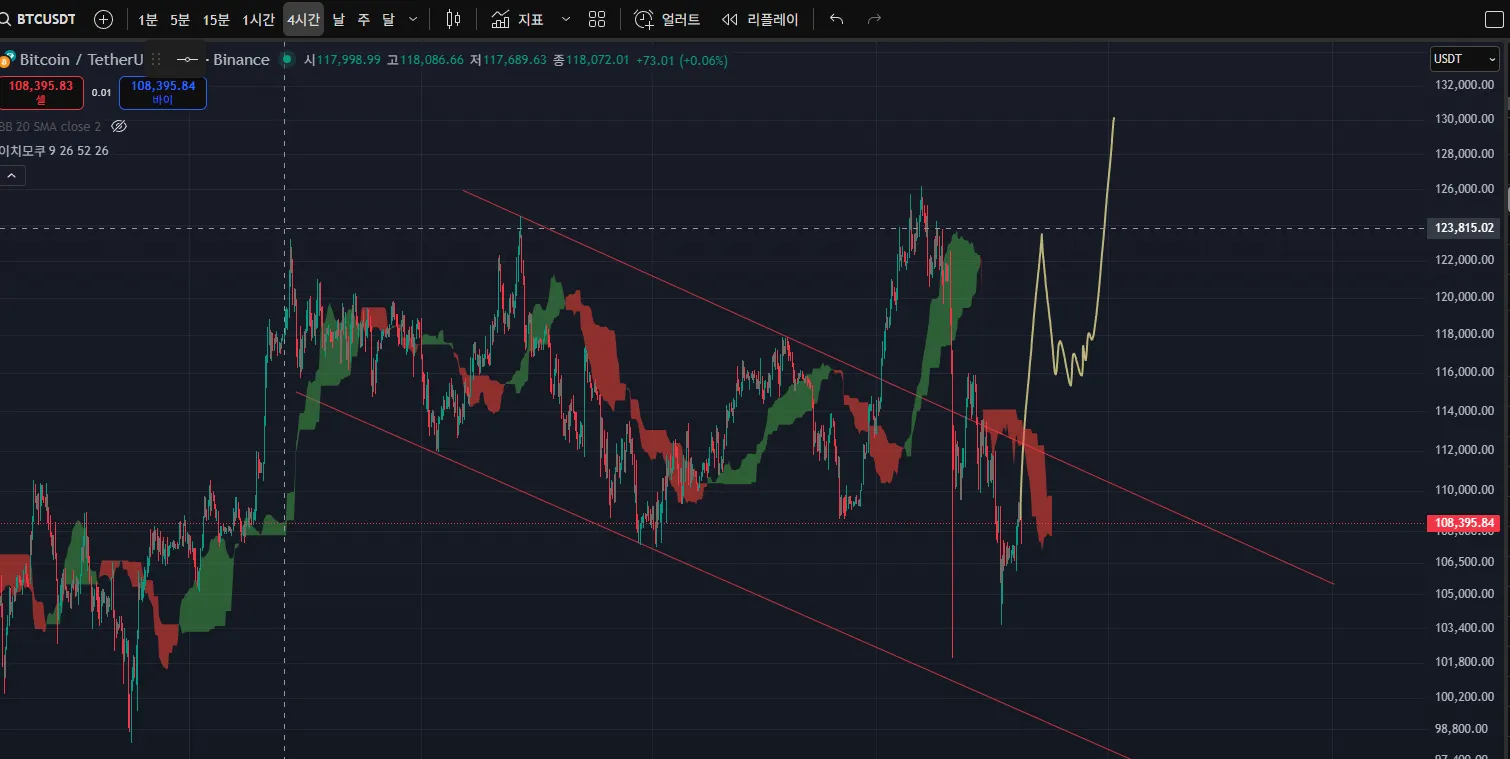Viewport: 1510px width, 759px height.
Task: Switch to the 1시간 timeframe
Action: point(258,19)
